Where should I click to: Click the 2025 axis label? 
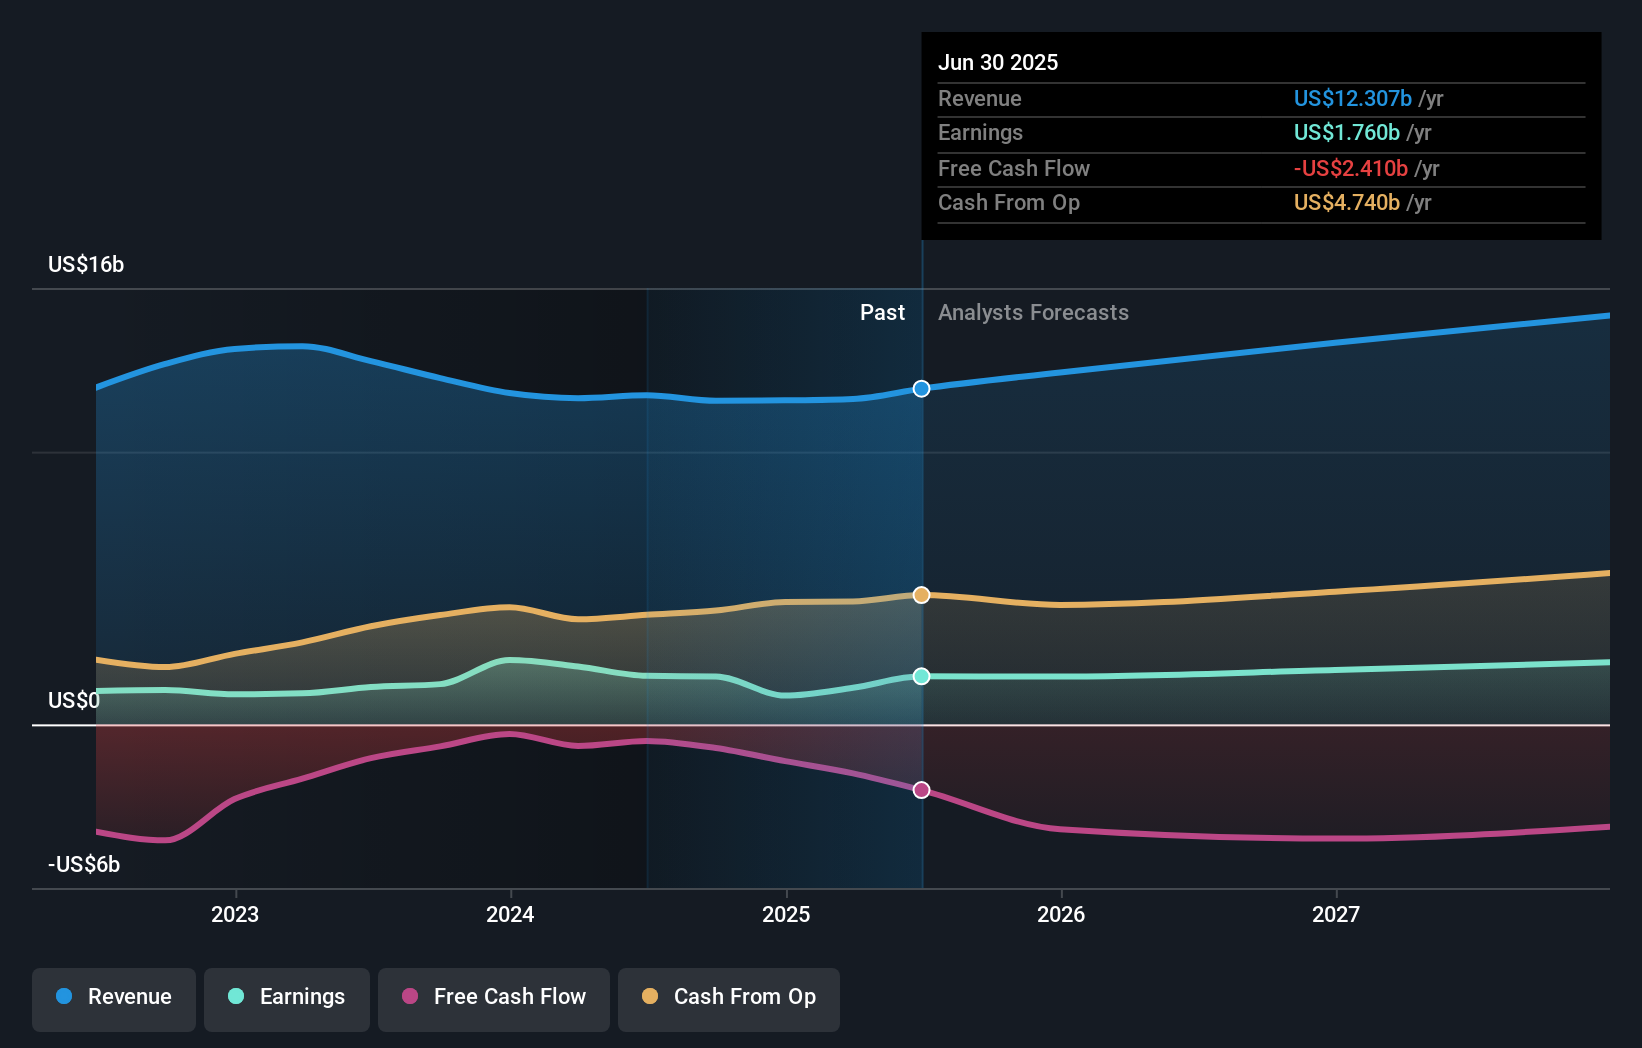pyautogui.click(x=786, y=913)
